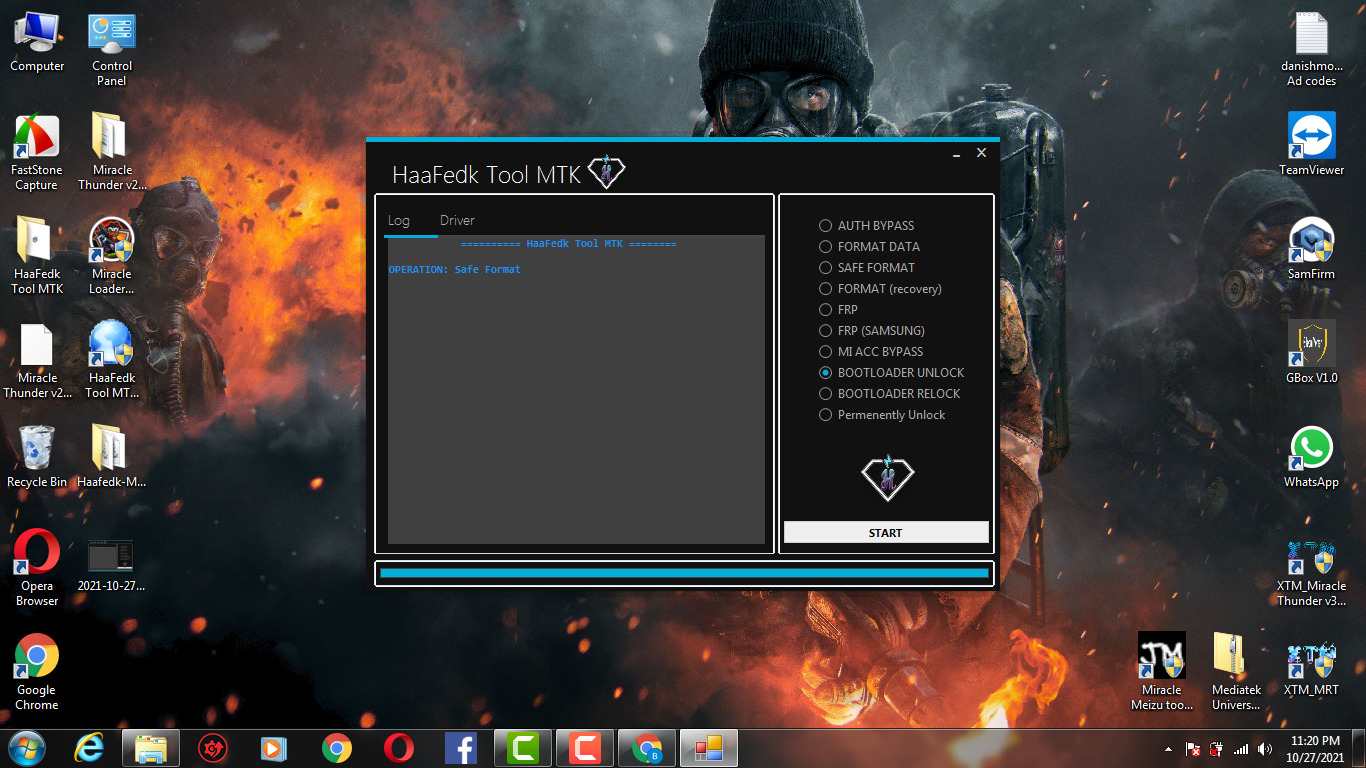The height and width of the screenshot is (768, 1366).
Task: Open the green Camtasia taskbar icon
Action: [523, 748]
